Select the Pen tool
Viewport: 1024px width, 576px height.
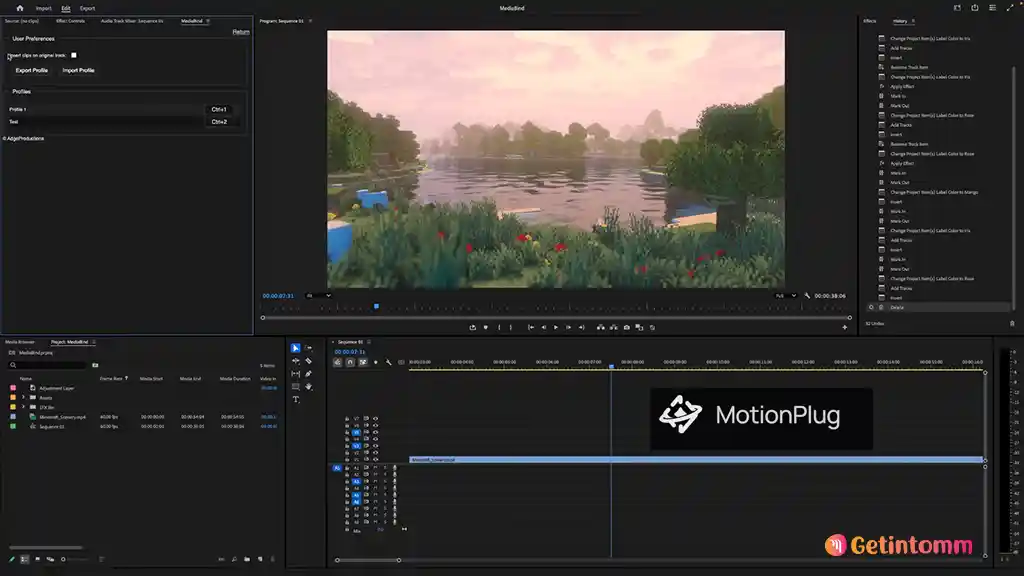[309, 374]
